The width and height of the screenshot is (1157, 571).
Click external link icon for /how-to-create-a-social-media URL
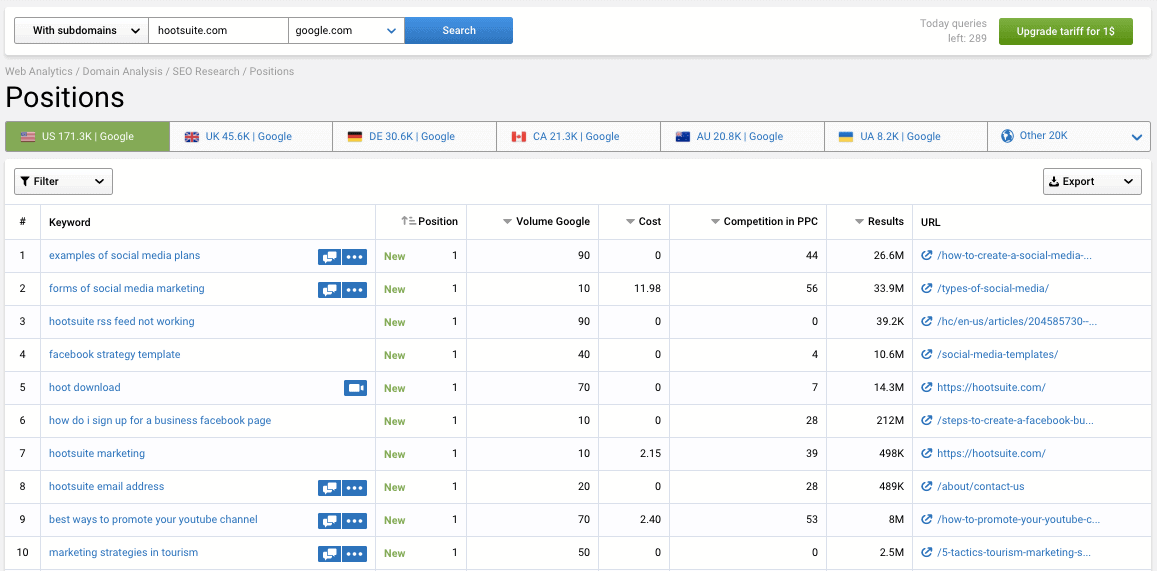point(927,255)
